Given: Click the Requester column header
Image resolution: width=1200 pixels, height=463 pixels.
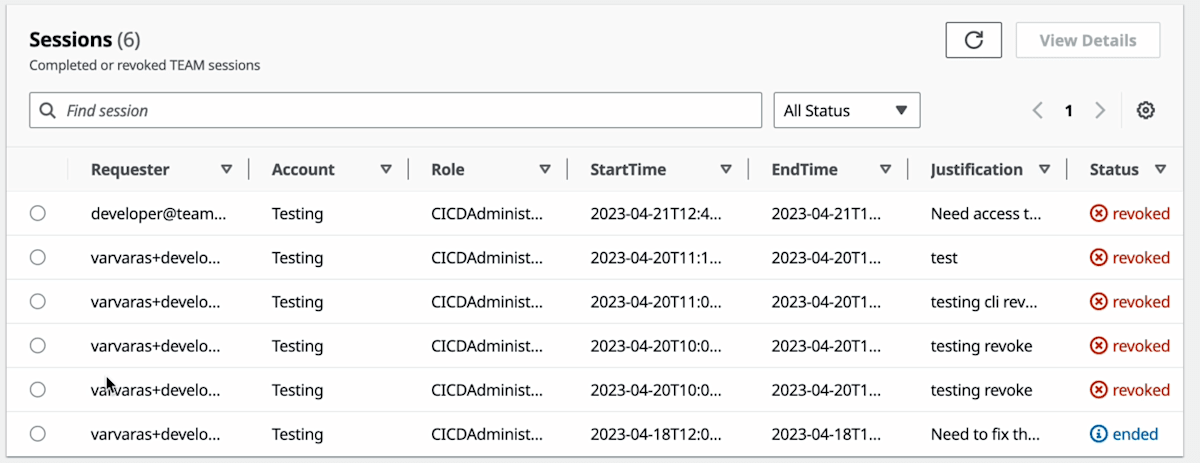Looking at the screenshot, I should (x=130, y=169).
